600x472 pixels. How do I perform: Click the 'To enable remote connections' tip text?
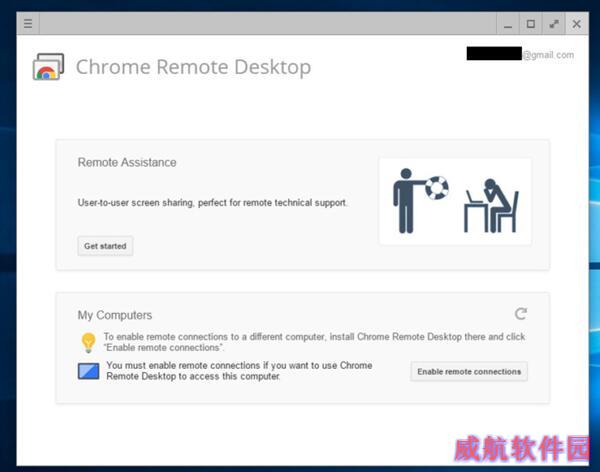click(x=315, y=342)
